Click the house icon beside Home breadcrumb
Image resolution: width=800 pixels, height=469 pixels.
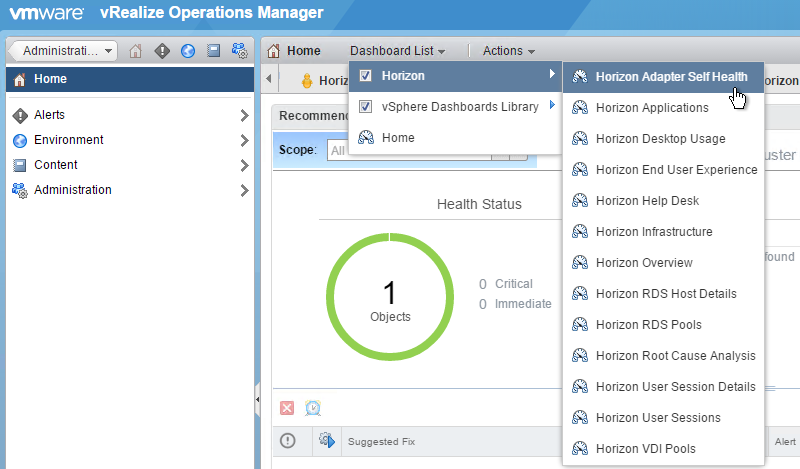(x=273, y=51)
